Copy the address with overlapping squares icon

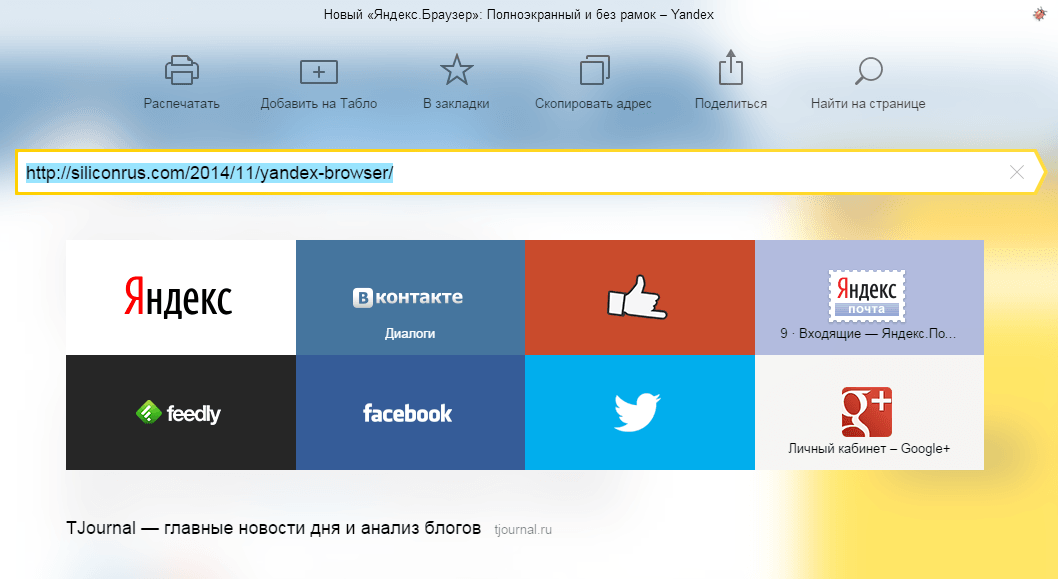point(594,70)
